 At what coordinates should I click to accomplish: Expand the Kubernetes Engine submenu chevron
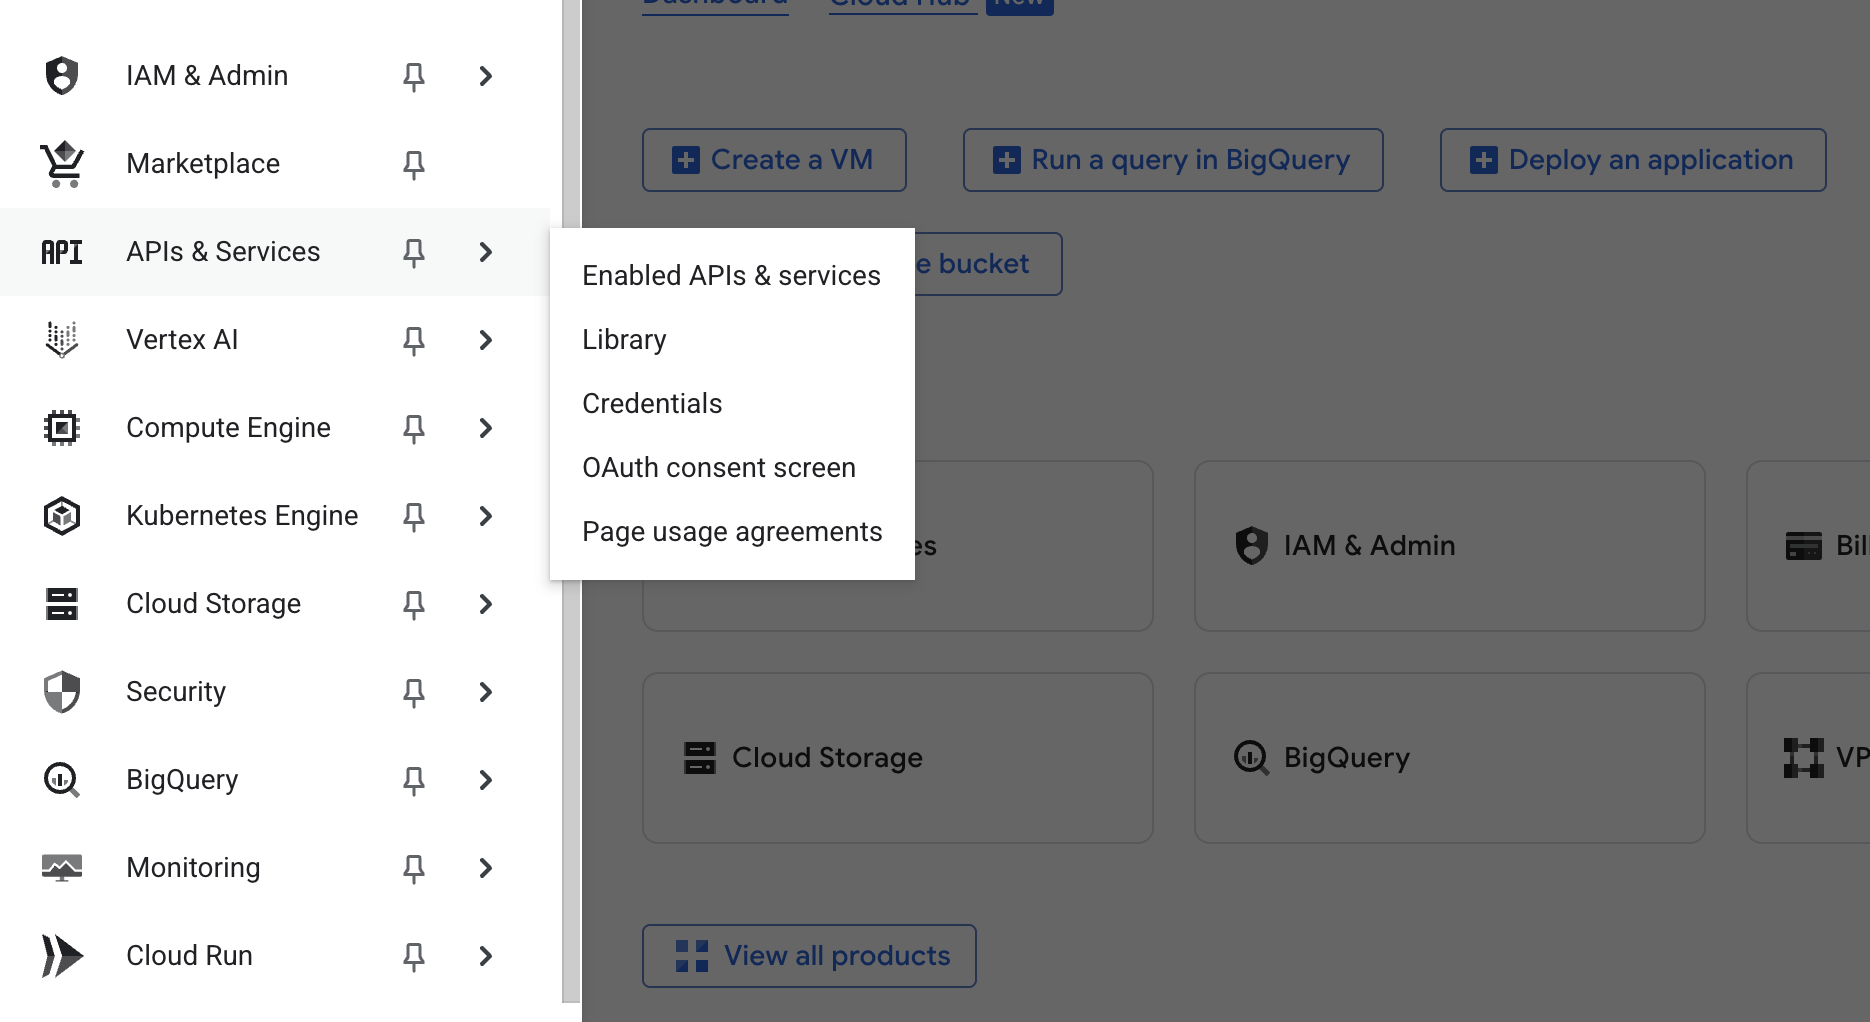click(486, 516)
